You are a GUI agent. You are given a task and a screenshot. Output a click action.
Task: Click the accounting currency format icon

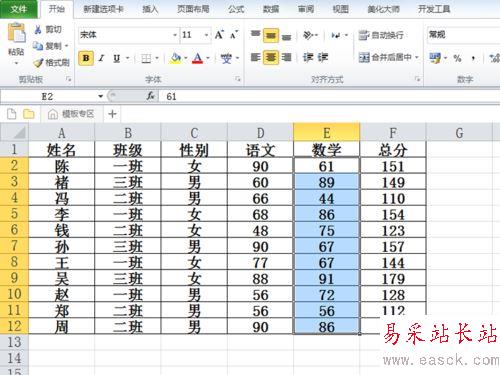pyautogui.click(x=435, y=58)
